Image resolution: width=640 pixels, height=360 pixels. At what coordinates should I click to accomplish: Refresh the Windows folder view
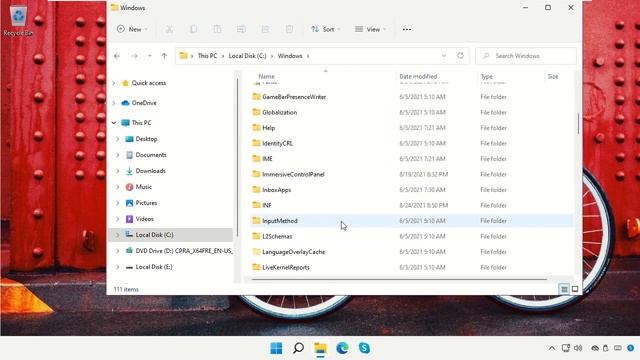pos(460,56)
